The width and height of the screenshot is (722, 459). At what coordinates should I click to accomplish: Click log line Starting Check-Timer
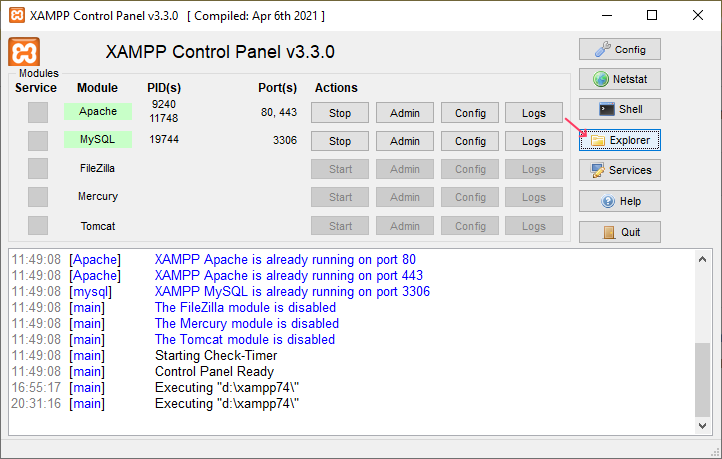coord(216,356)
